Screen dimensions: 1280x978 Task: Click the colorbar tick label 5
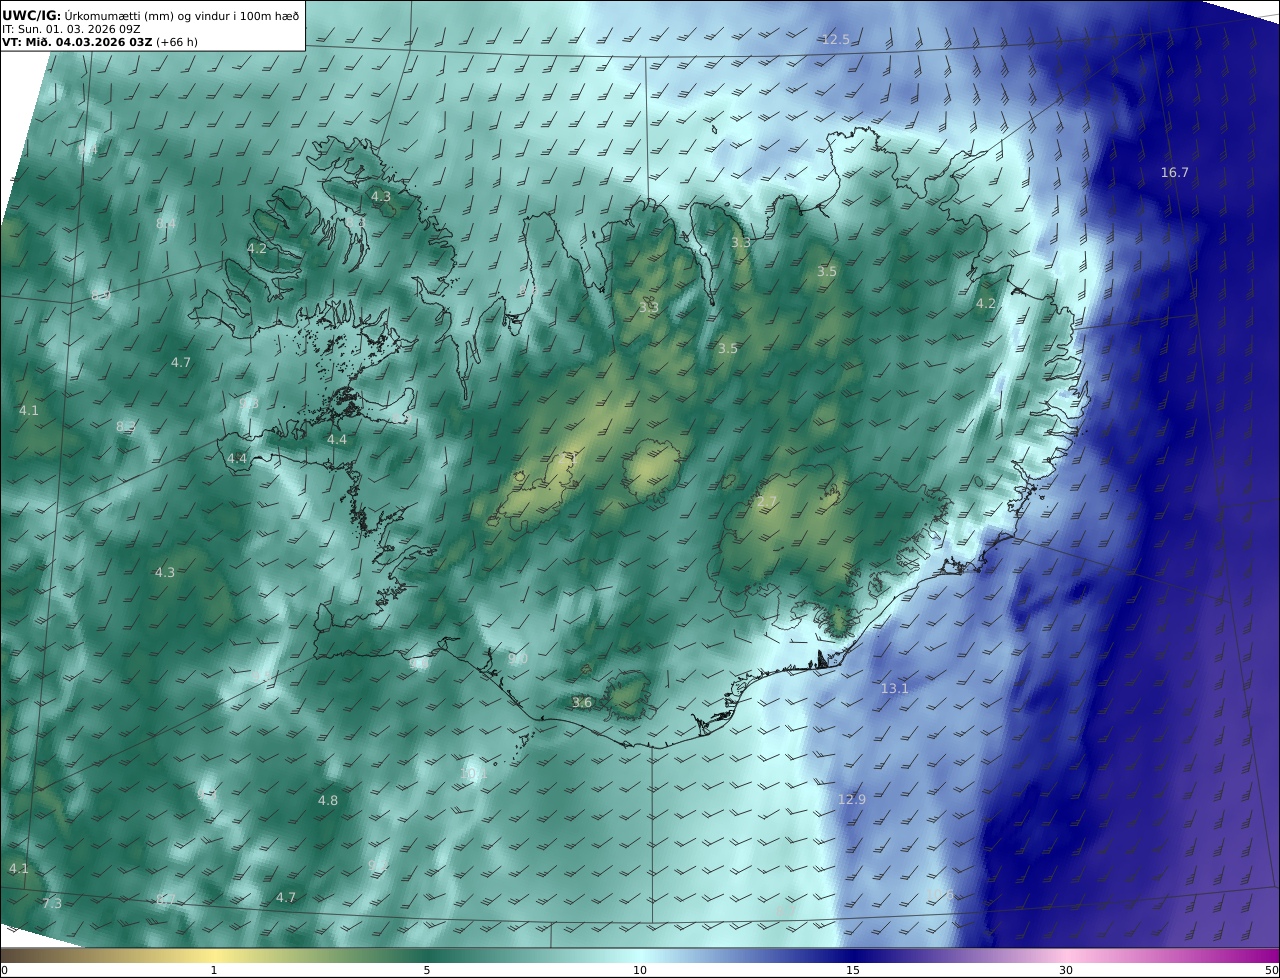tap(427, 971)
